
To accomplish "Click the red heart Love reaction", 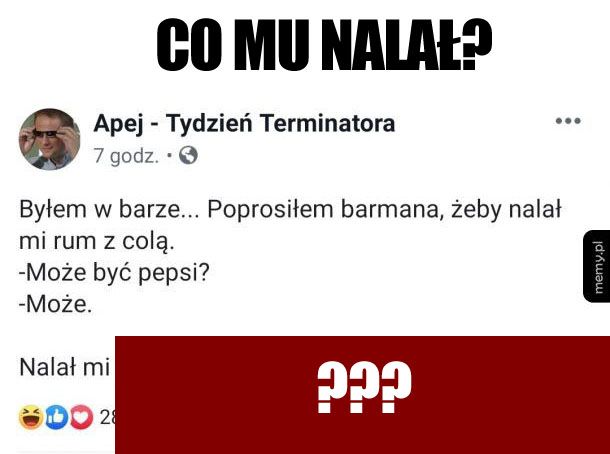I will [81, 417].
